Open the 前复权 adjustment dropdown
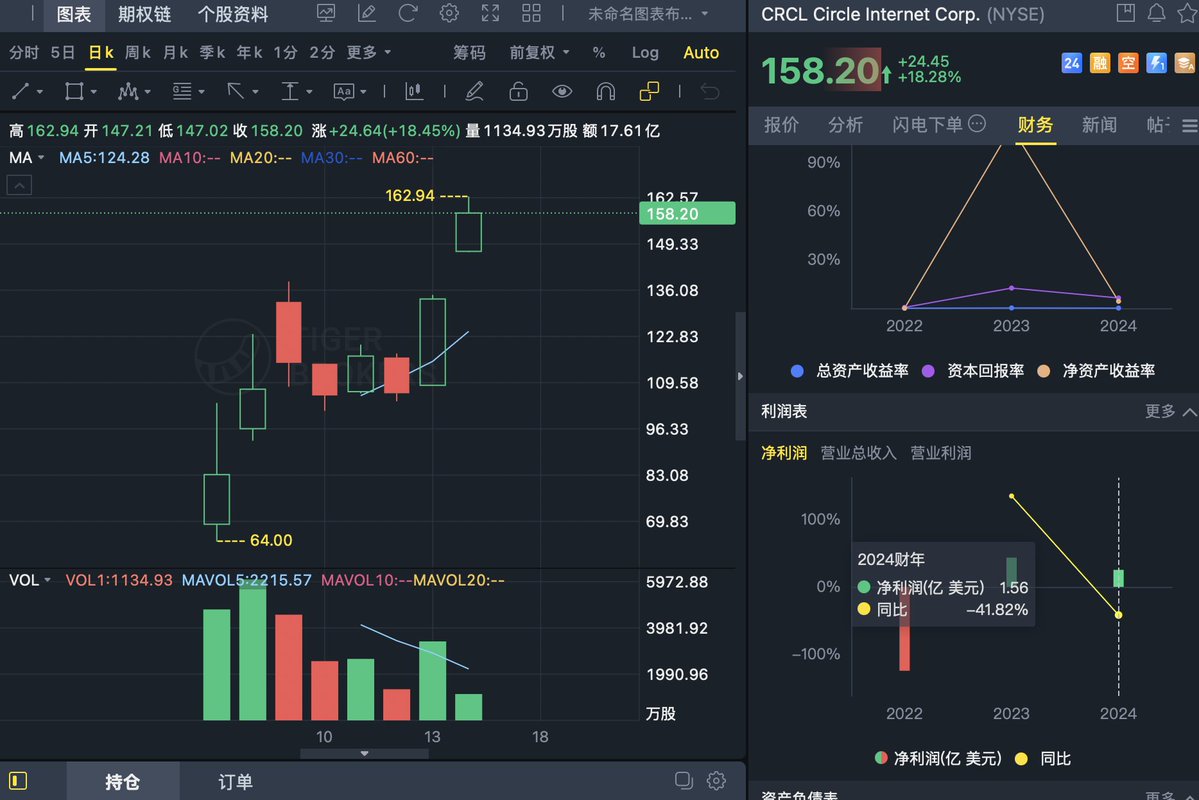 pyautogui.click(x=540, y=53)
